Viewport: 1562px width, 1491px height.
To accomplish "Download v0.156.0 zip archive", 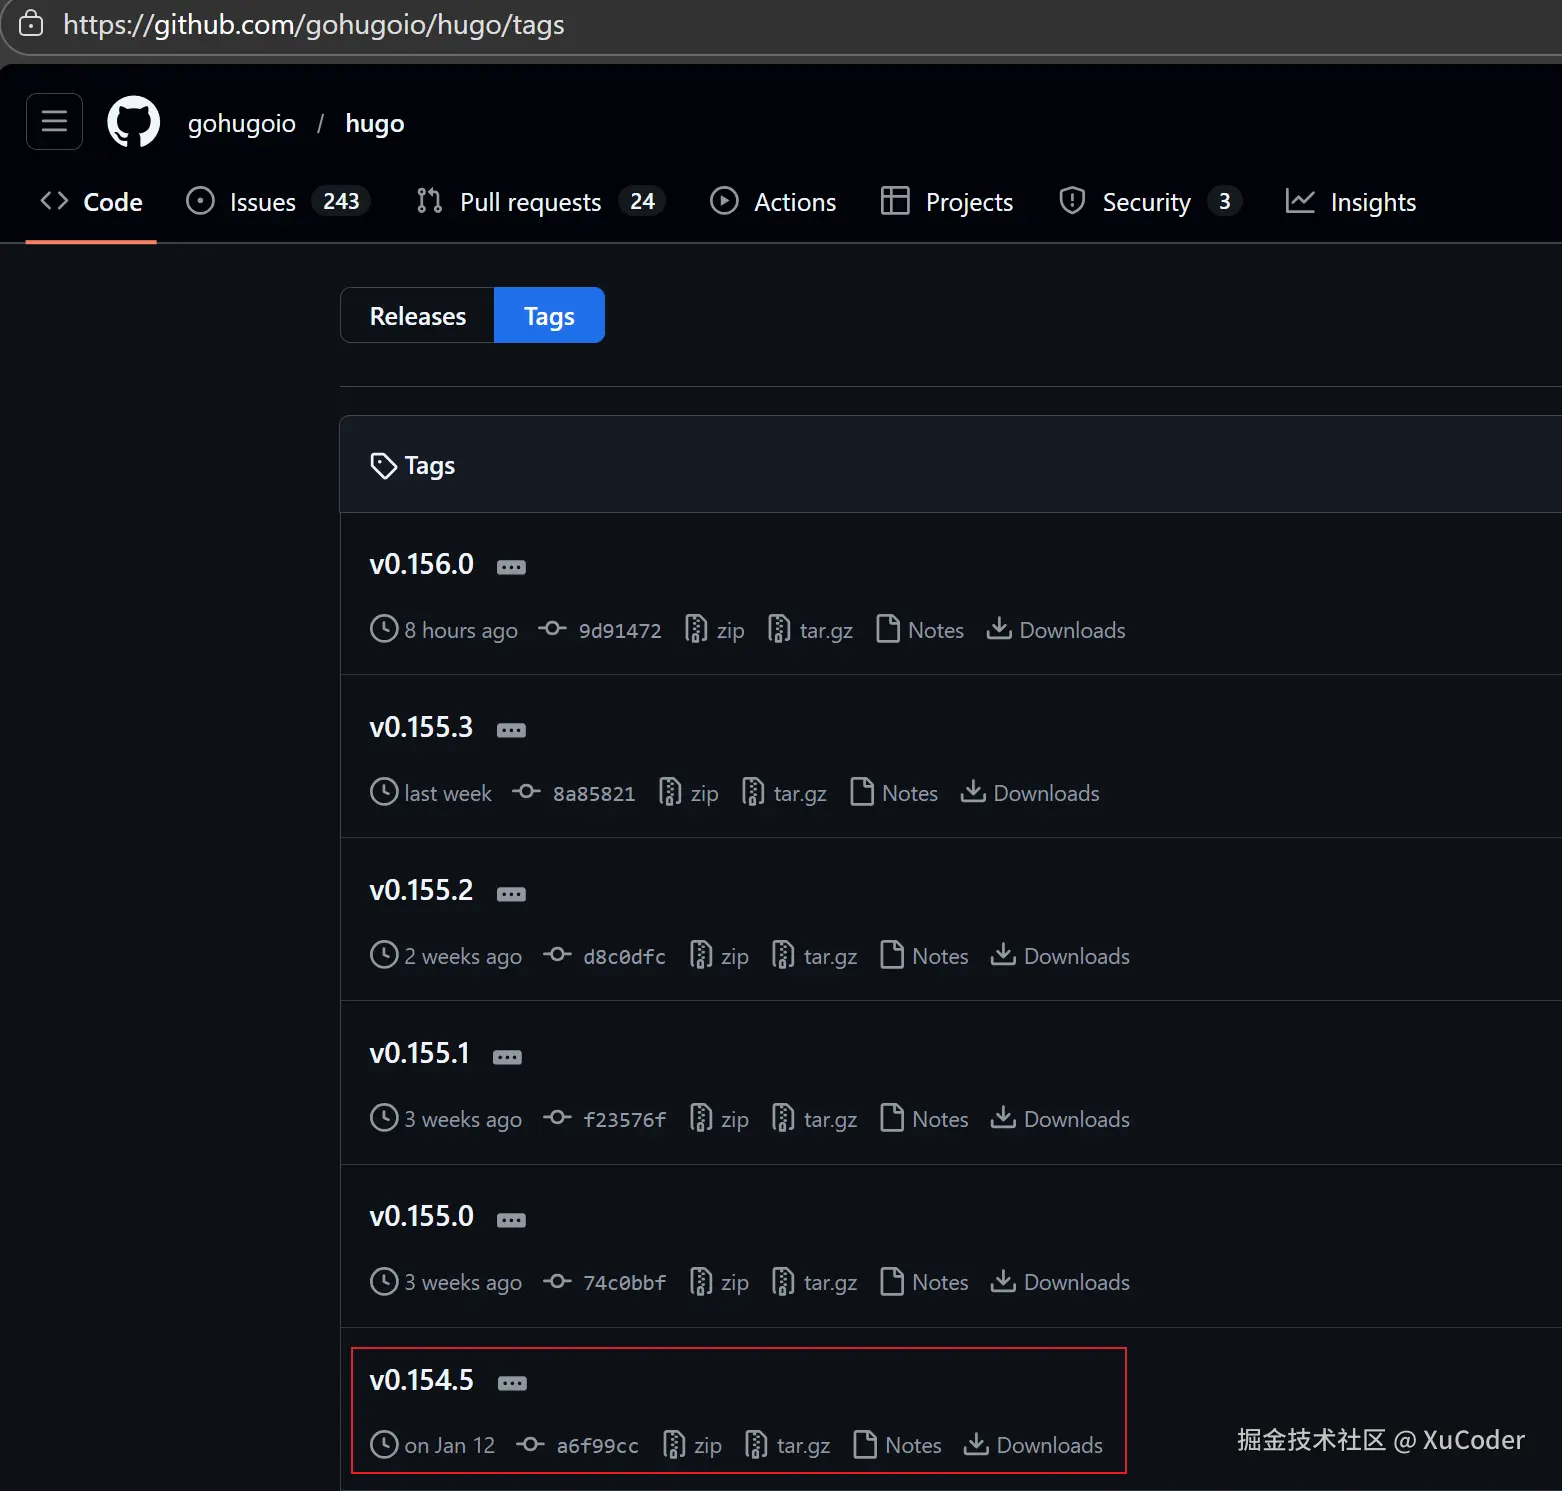I will click(714, 630).
